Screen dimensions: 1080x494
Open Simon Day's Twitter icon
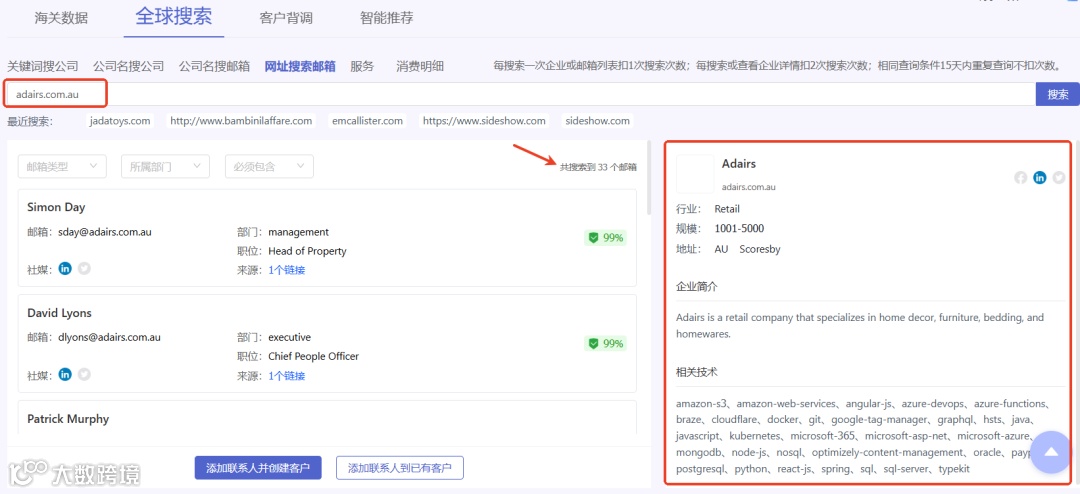click(x=84, y=268)
